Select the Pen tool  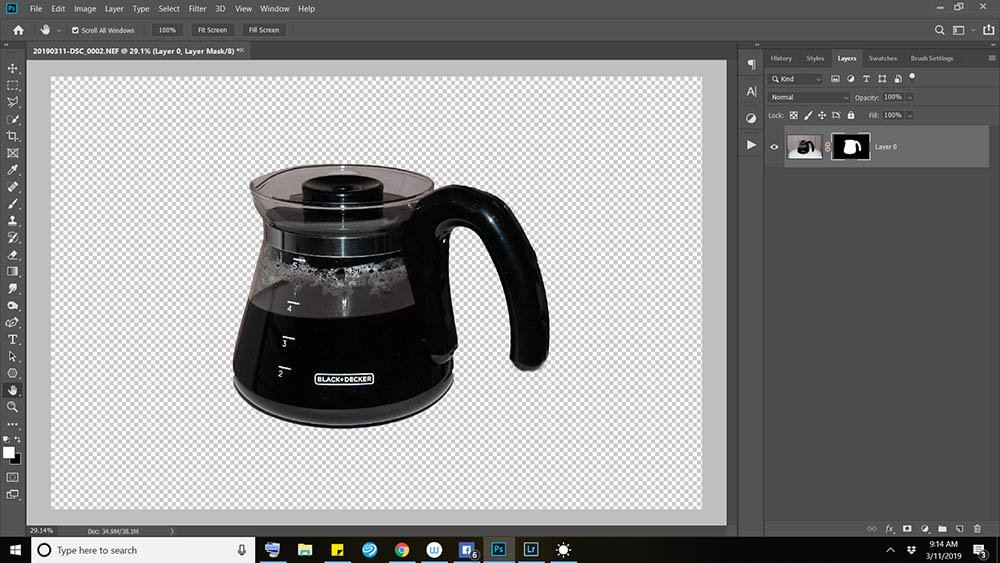click(12, 322)
